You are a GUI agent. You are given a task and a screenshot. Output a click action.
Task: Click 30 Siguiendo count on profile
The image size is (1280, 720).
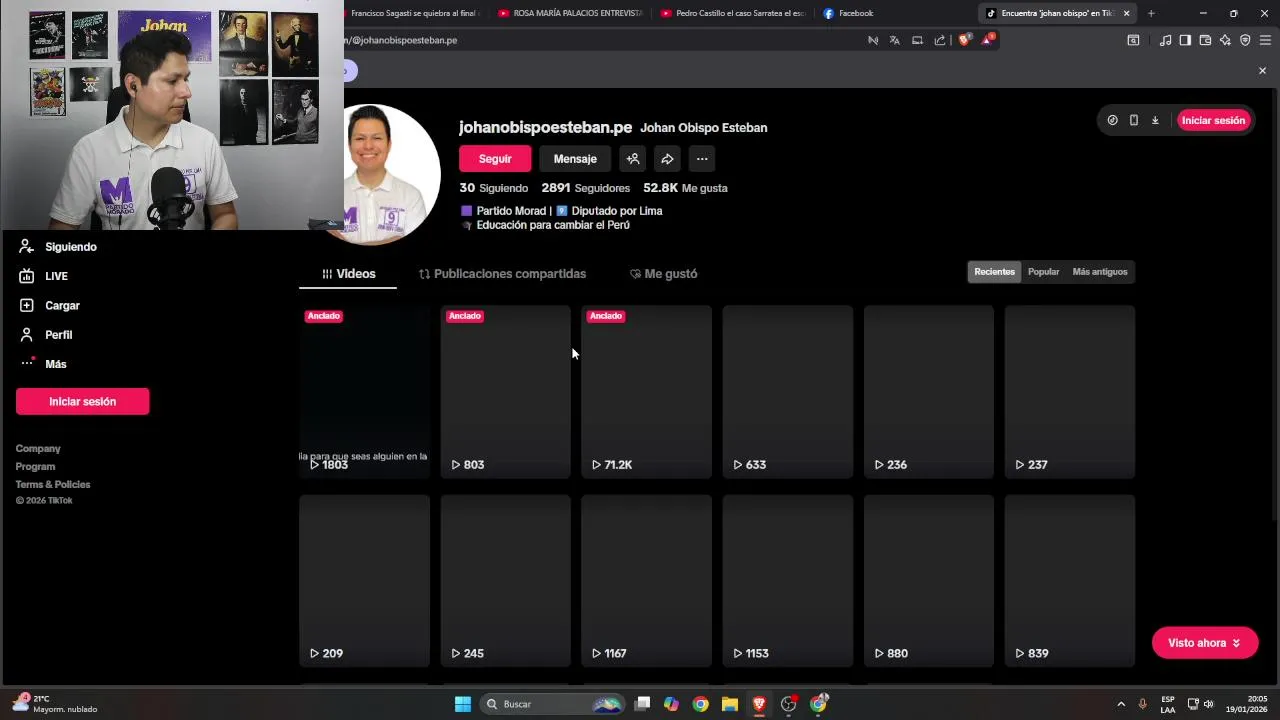494,188
